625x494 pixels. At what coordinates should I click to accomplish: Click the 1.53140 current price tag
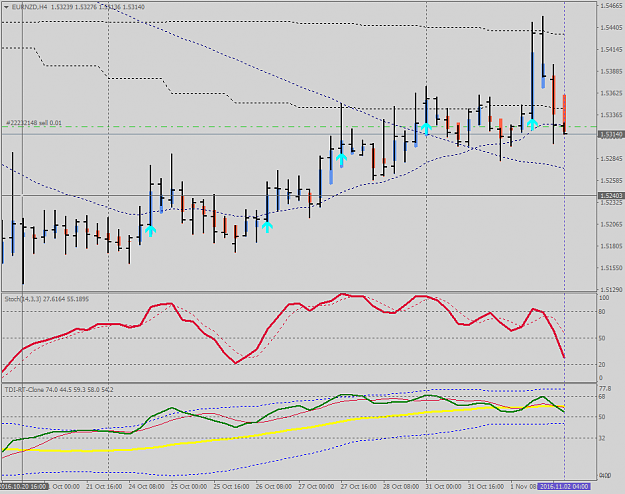(611, 135)
